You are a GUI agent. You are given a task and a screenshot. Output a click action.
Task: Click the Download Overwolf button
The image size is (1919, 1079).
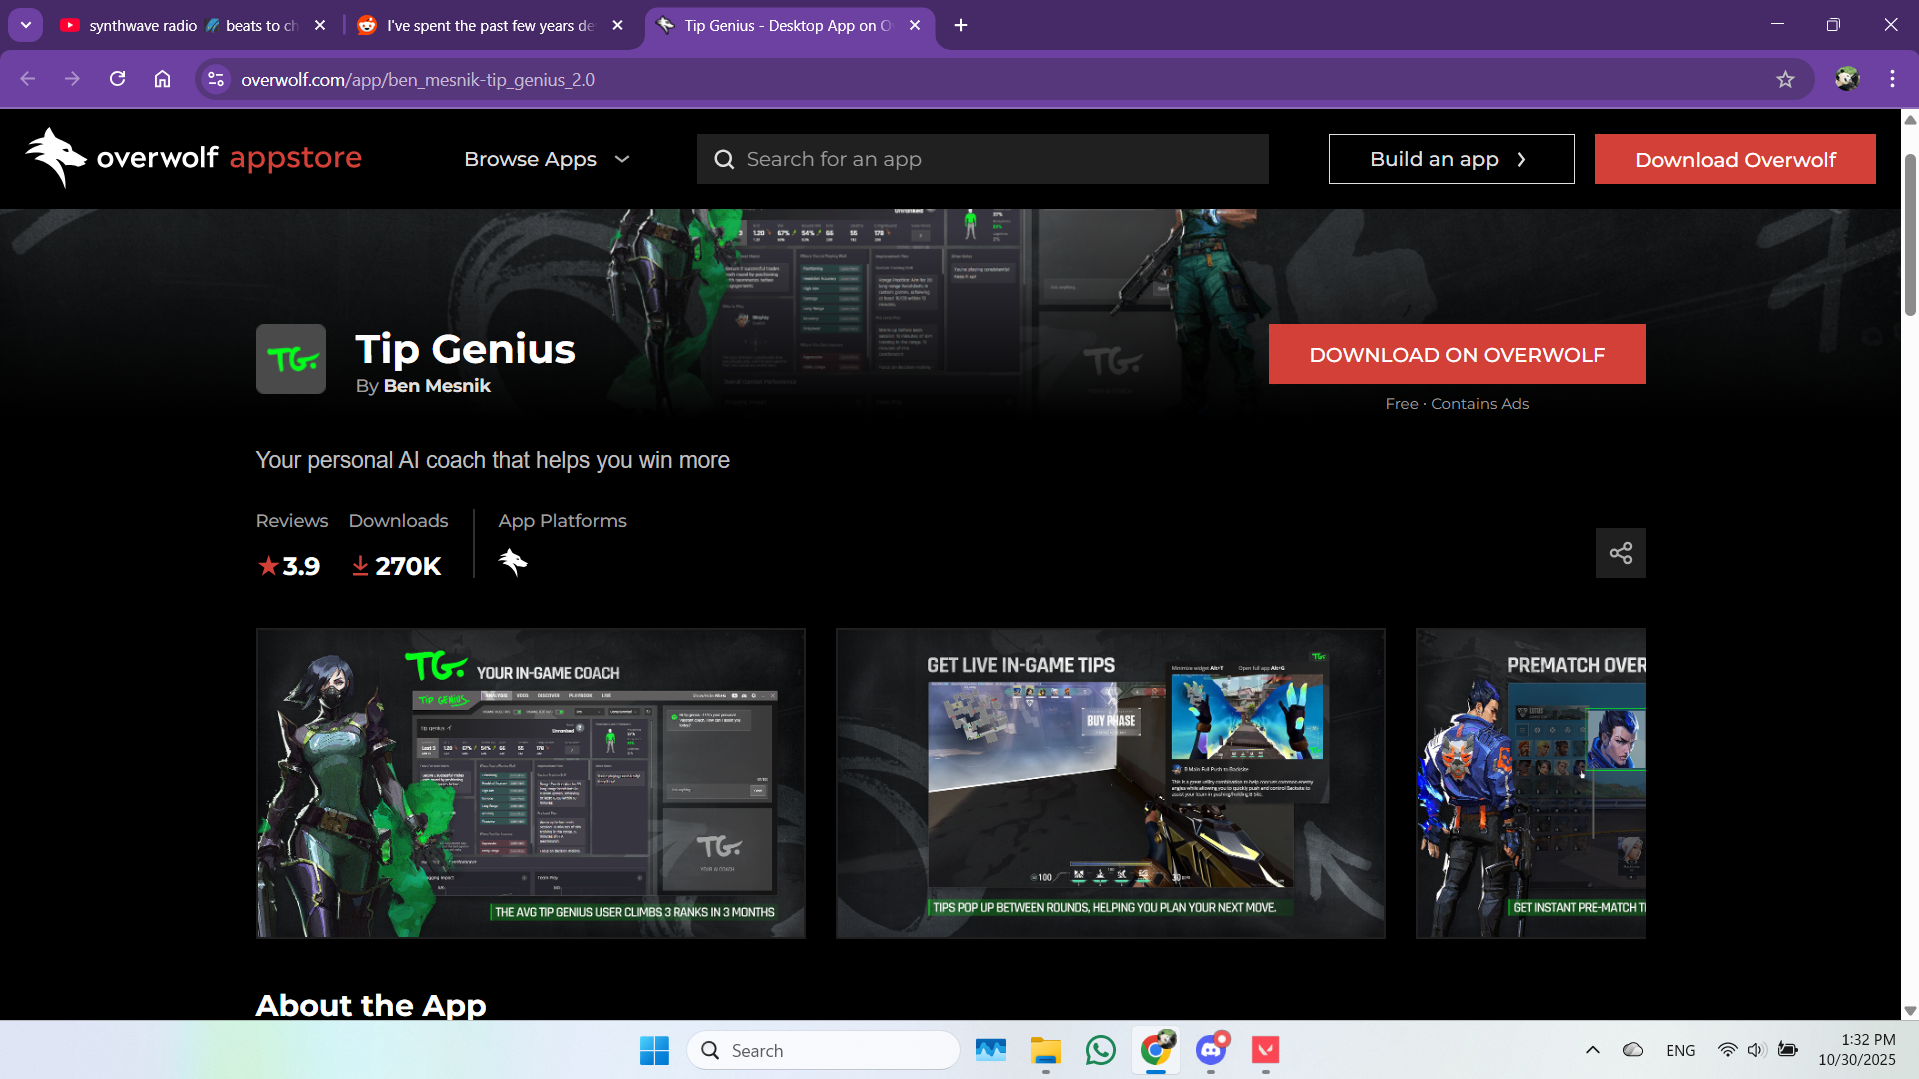click(x=1735, y=159)
